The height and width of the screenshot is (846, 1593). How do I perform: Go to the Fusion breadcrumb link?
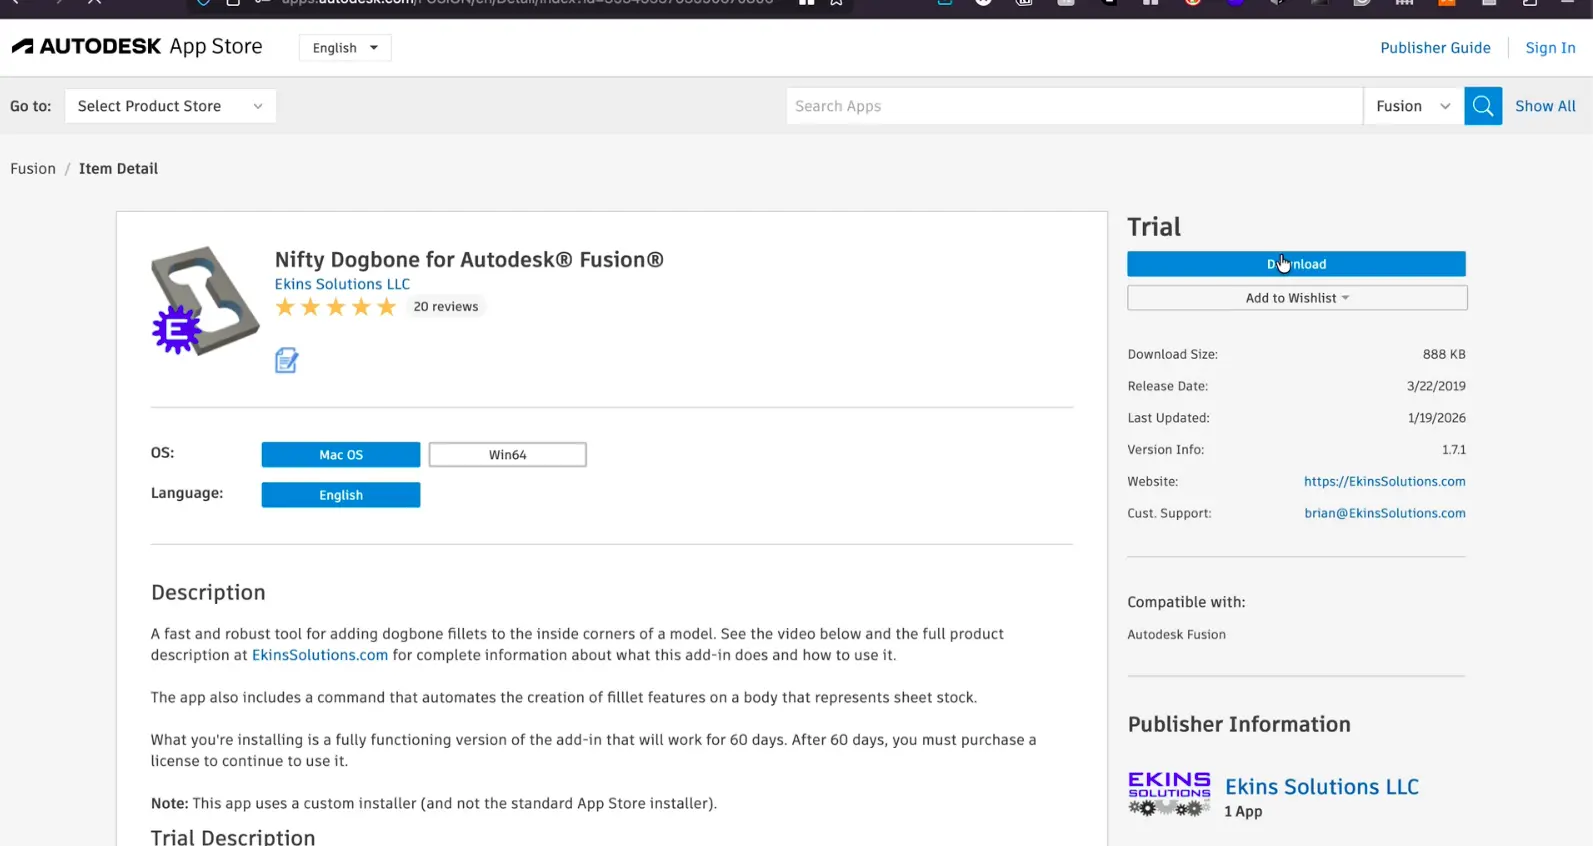click(x=33, y=169)
